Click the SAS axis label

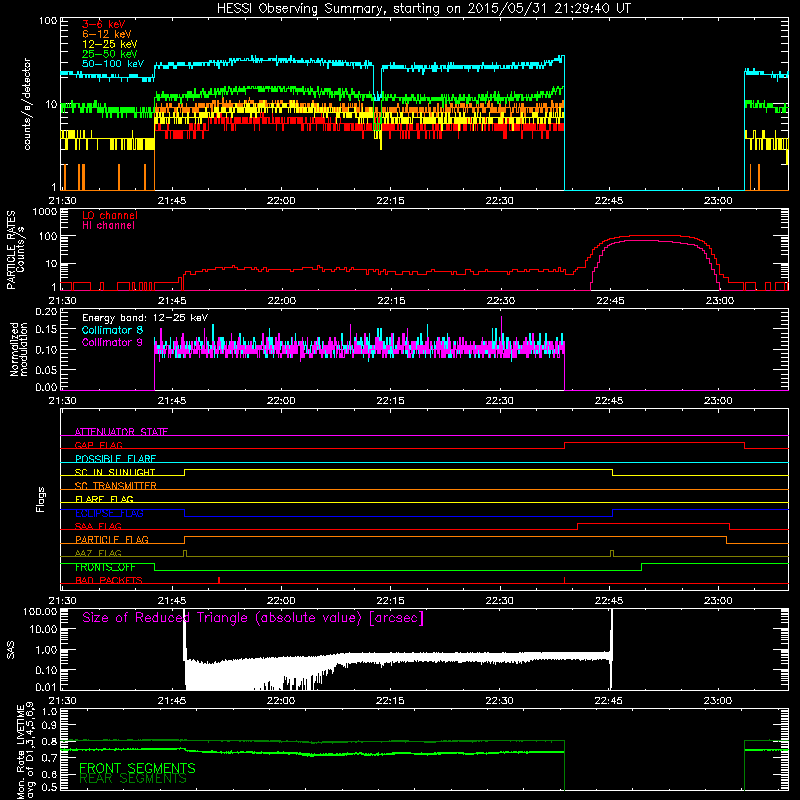(x=10, y=650)
